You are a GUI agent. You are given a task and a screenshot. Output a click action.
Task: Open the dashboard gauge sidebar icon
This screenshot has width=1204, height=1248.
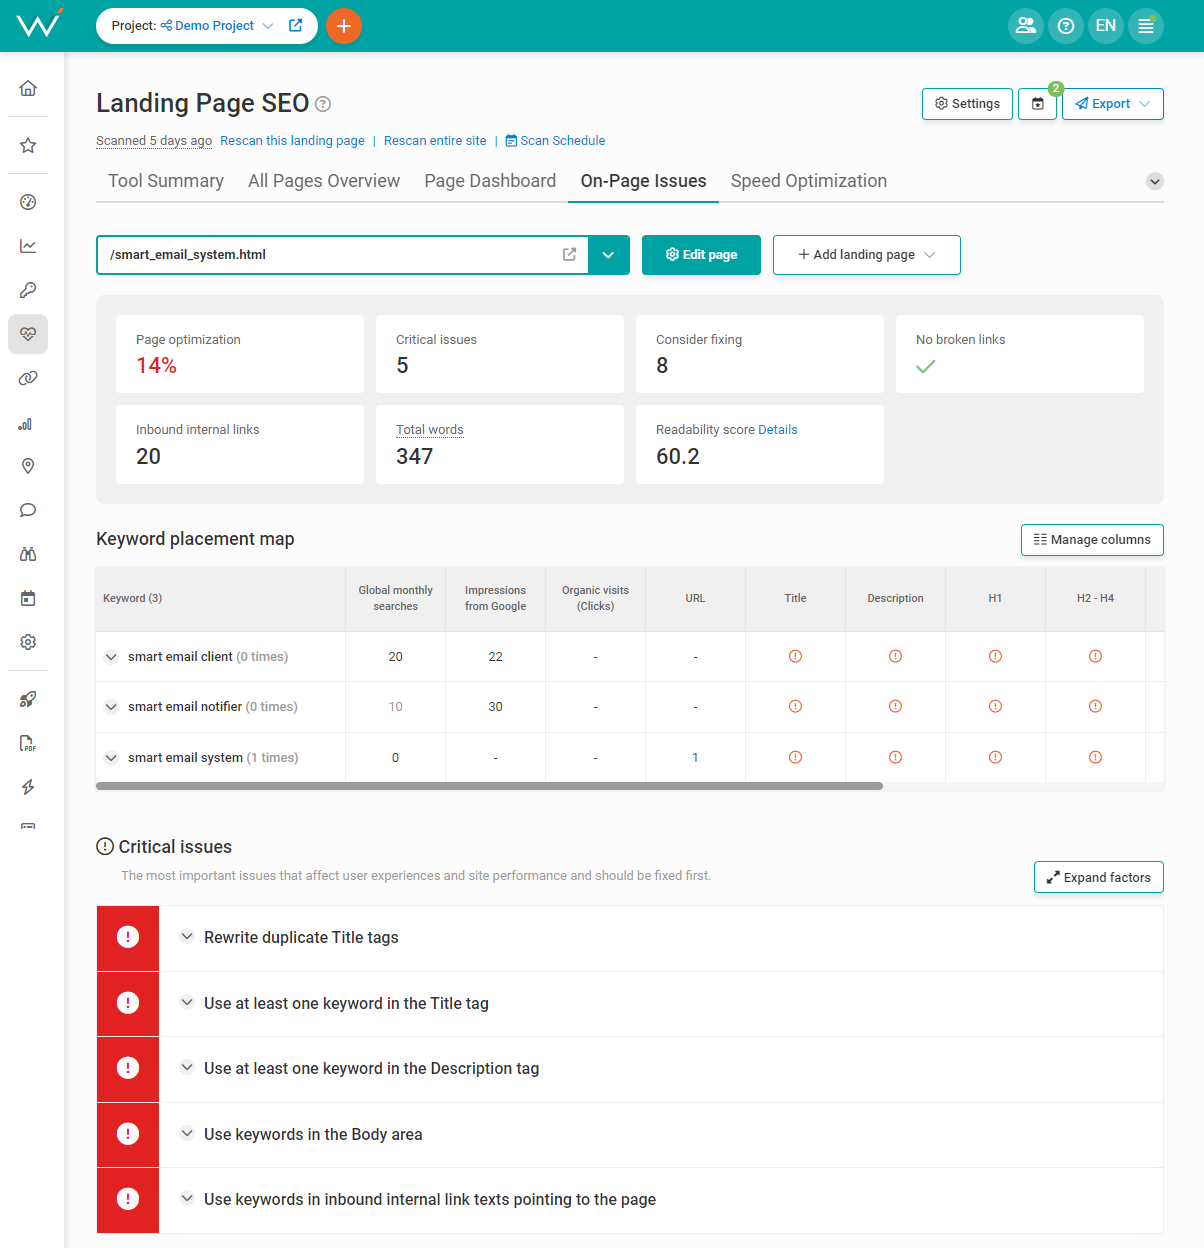[x=28, y=202]
